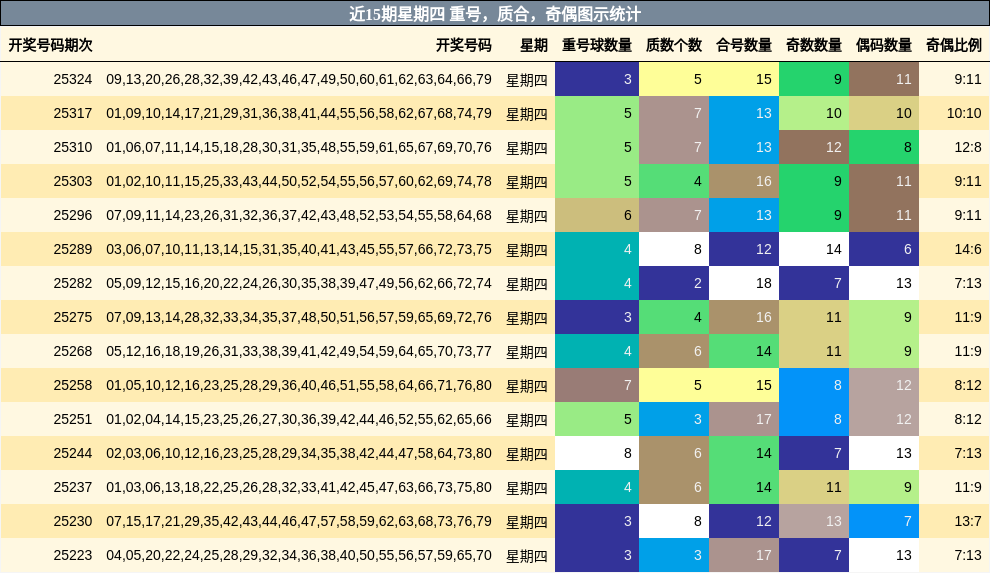
Task: Click draw number 25296
Action: 73,215
